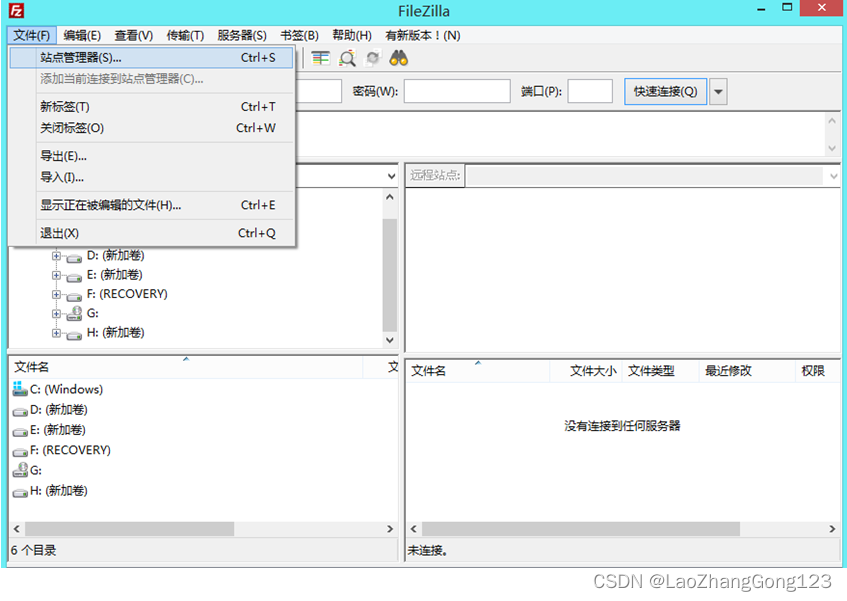Click remote file list scroll-right arrow
Screen dimensions: 847x601
(832, 529)
